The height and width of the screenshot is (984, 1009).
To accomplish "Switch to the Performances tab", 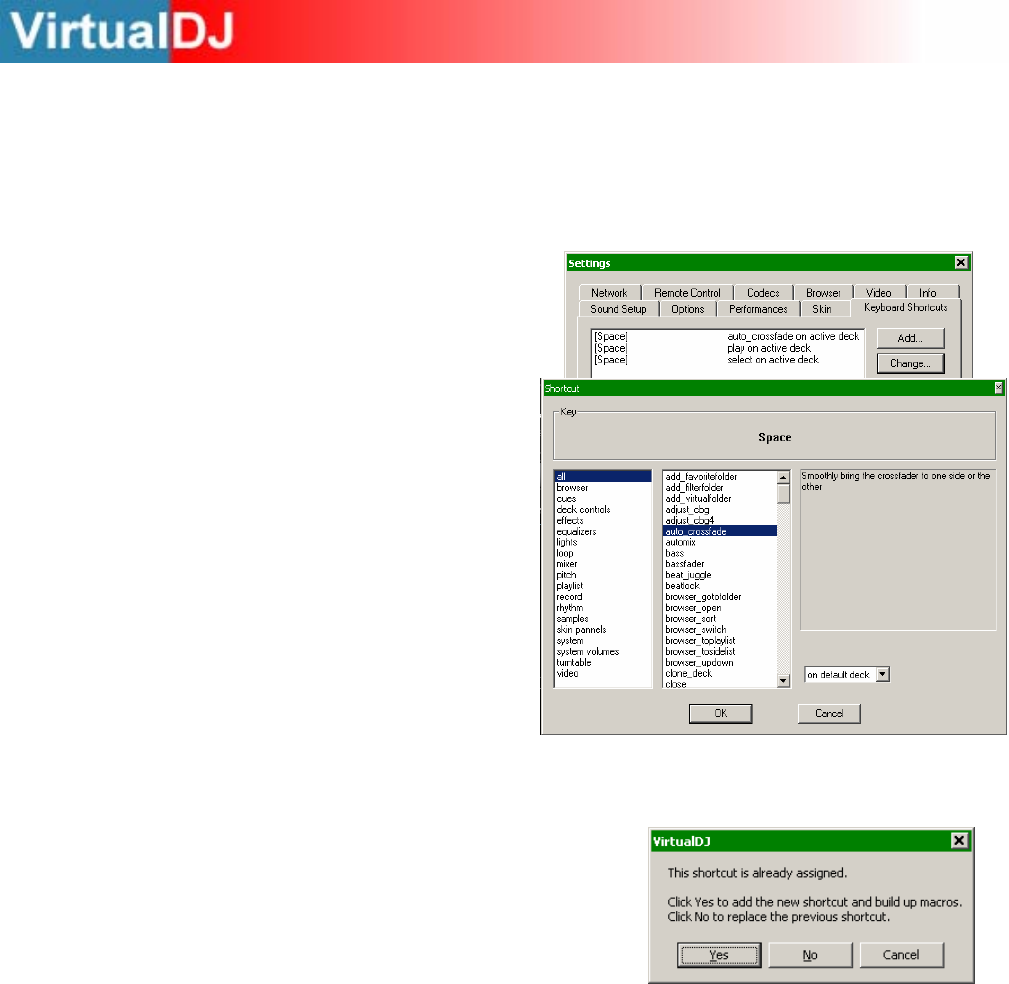I will (758, 309).
